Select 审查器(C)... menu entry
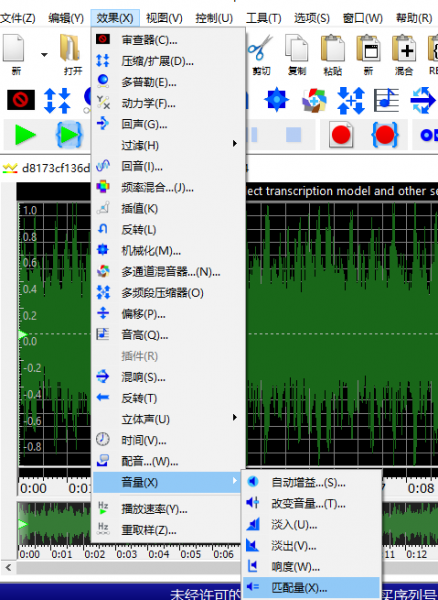438x600 pixels. click(168, 40)
